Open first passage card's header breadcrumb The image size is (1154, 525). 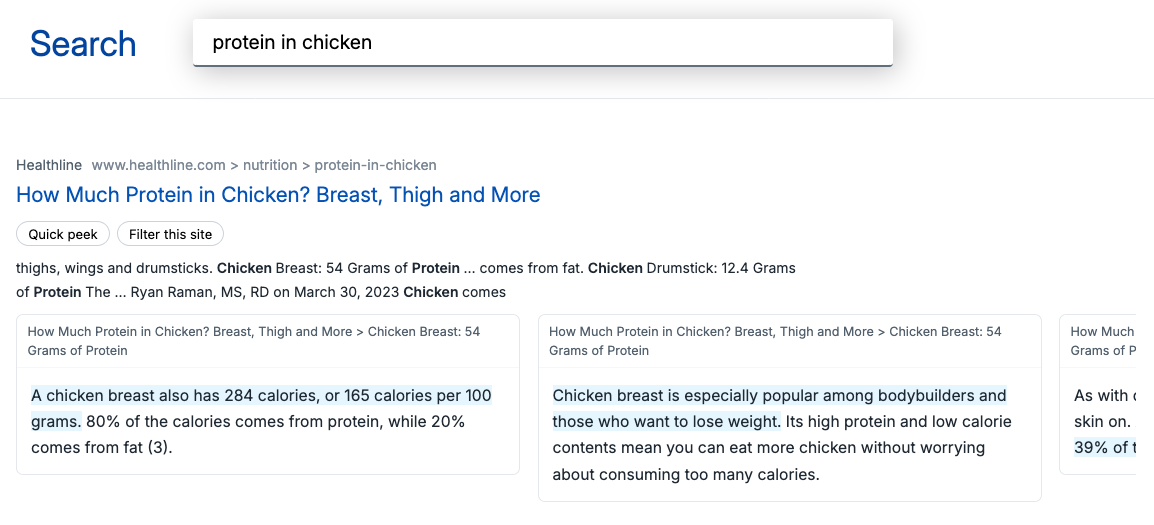254,341
